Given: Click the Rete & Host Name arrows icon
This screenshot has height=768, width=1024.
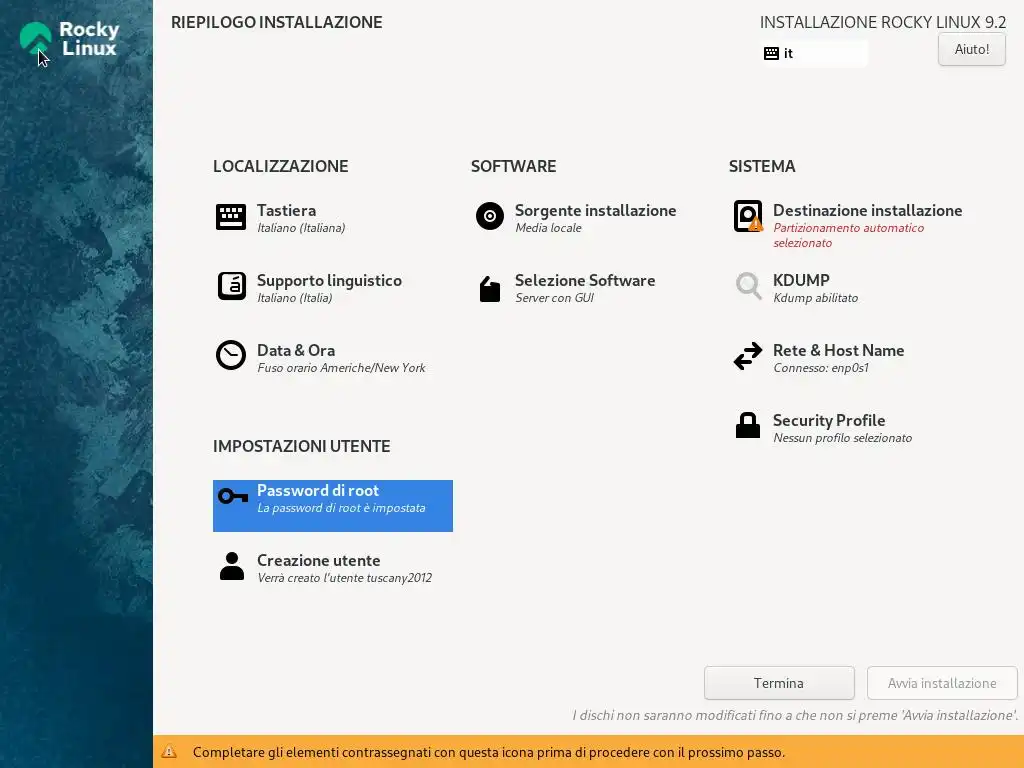Looking at the screenshot, I should [748, 356].
